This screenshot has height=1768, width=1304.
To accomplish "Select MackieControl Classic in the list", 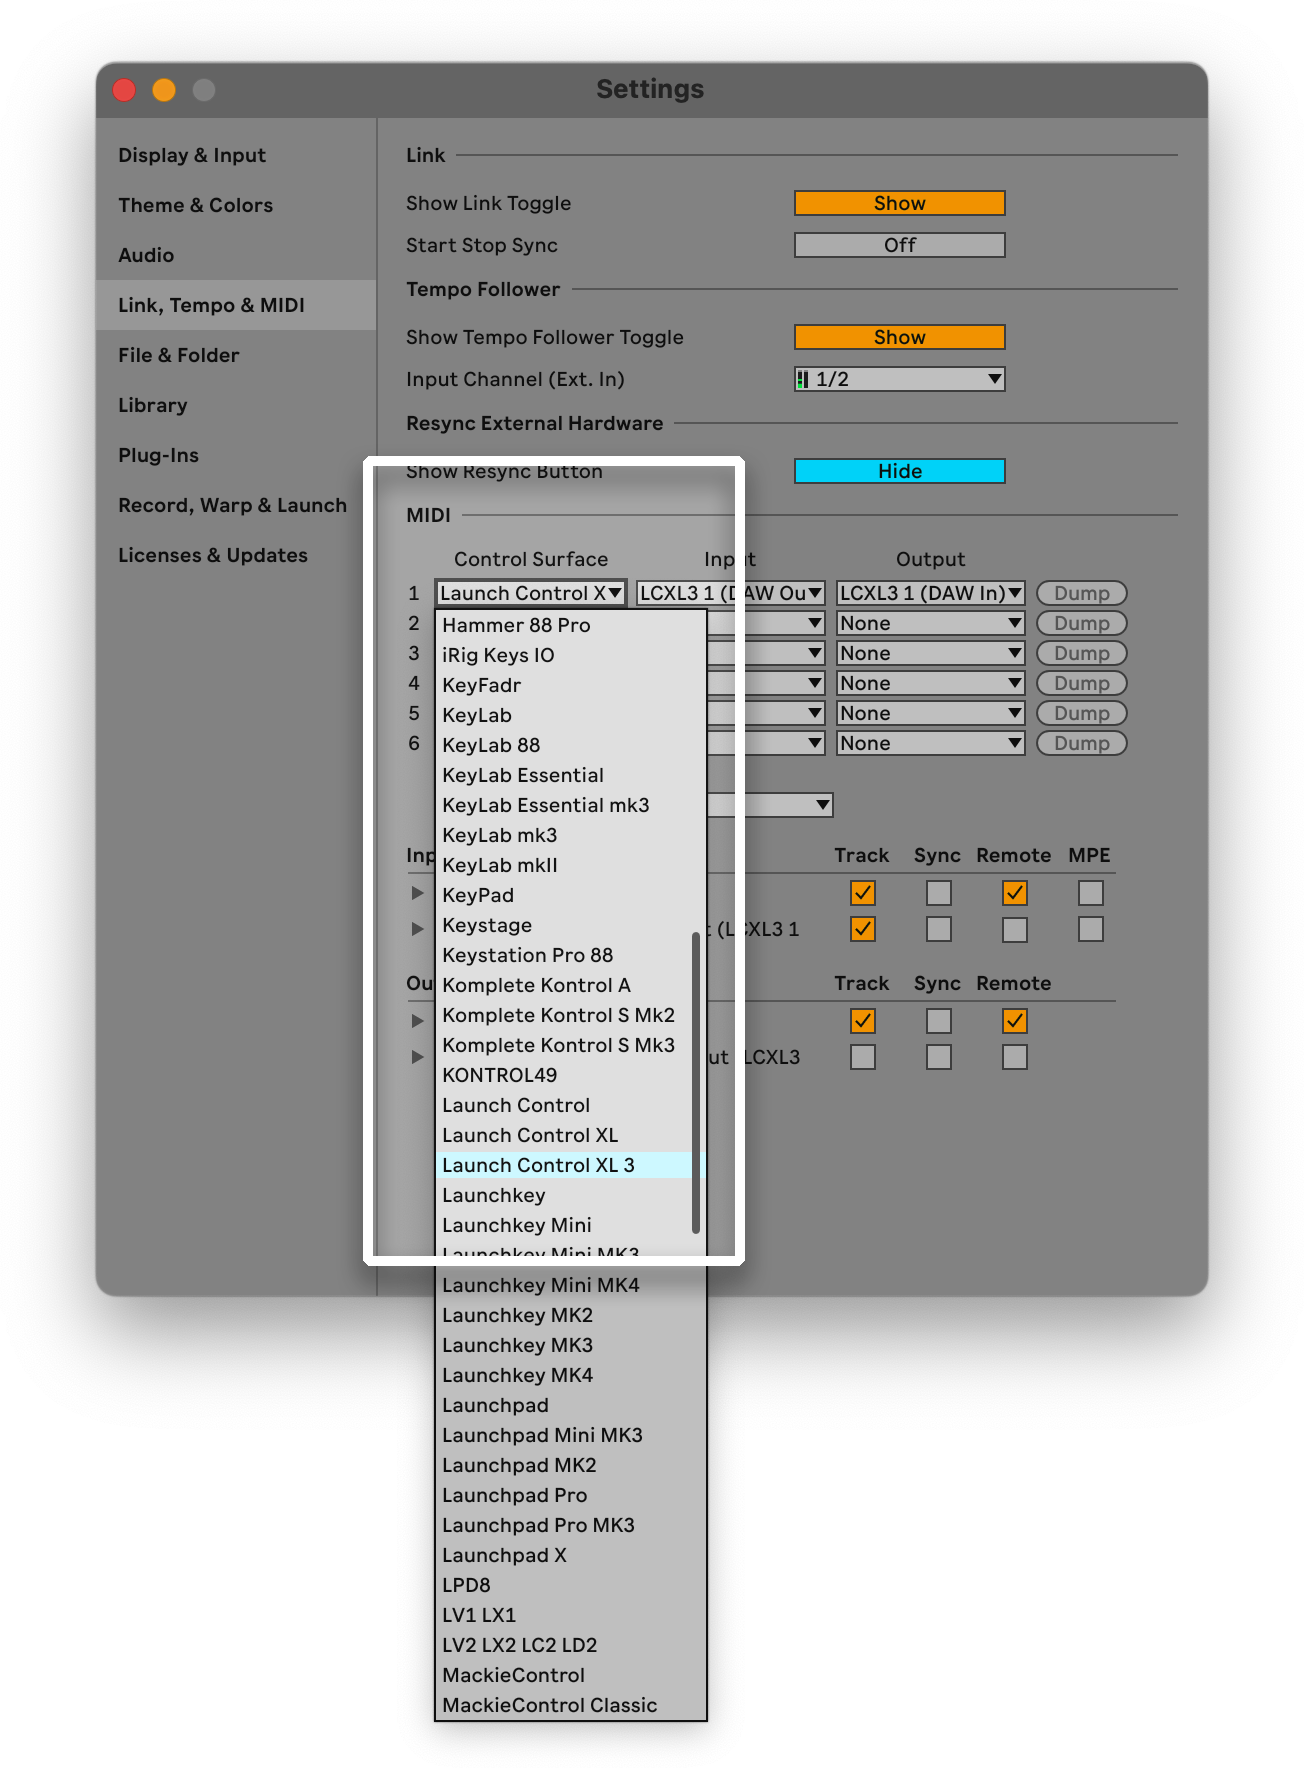I will [571, 1705].
